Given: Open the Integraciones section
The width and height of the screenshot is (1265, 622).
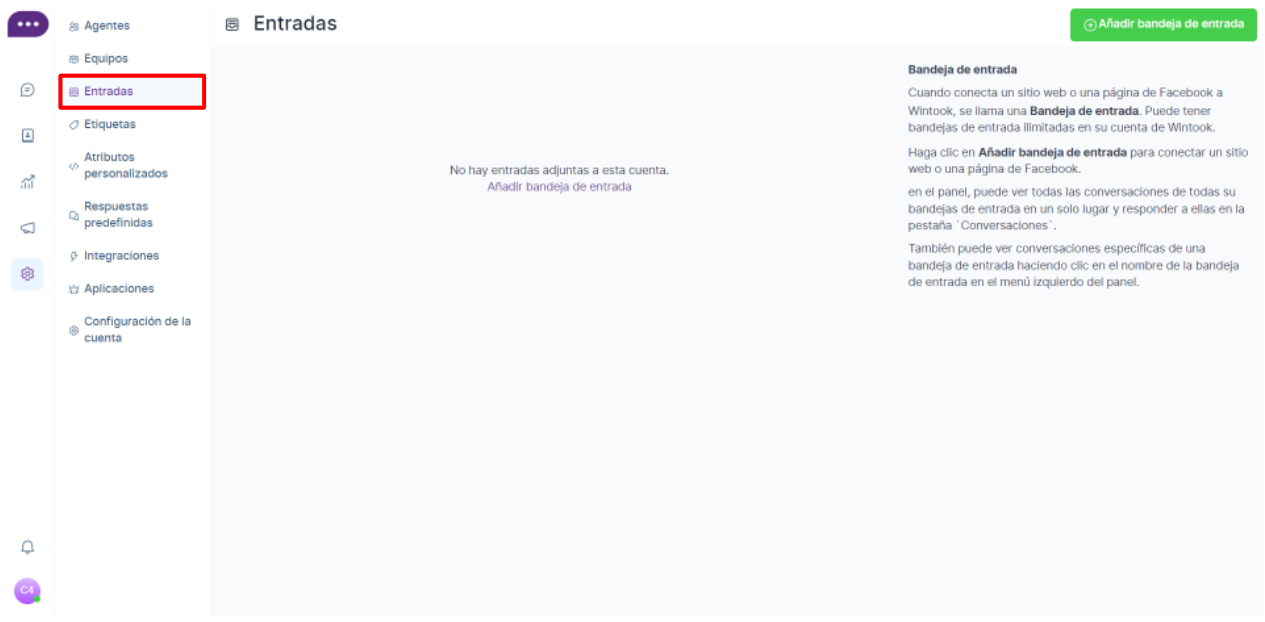Looking at the screenshot, I should click(x=120, y=256).
